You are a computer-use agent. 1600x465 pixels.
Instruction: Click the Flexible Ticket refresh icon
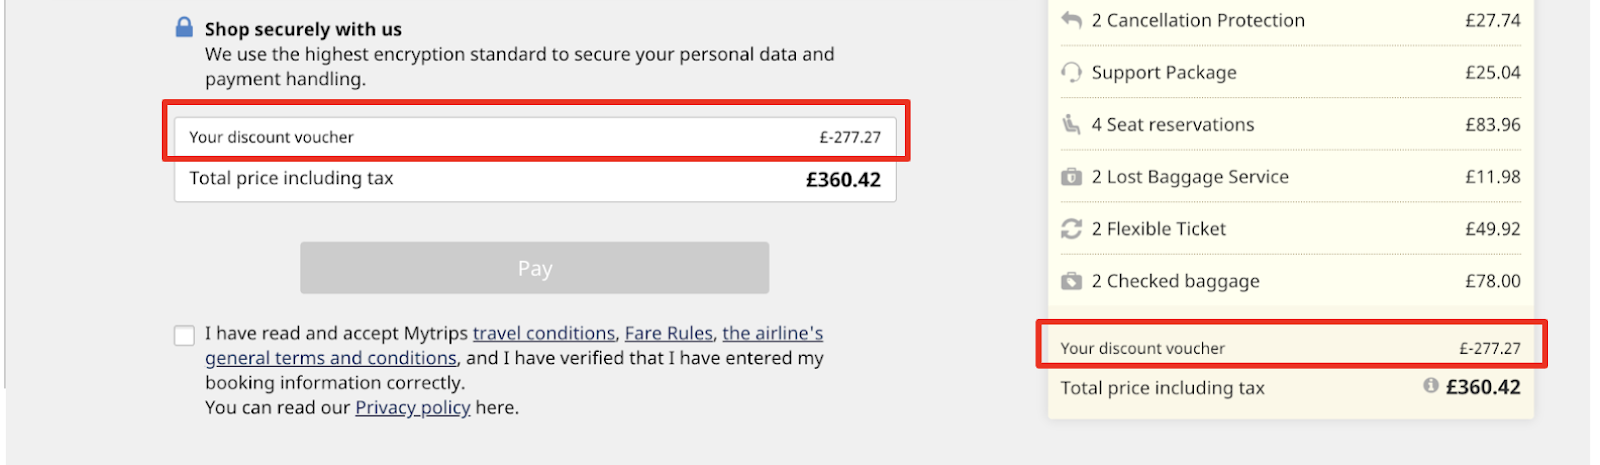point(1071,229)
